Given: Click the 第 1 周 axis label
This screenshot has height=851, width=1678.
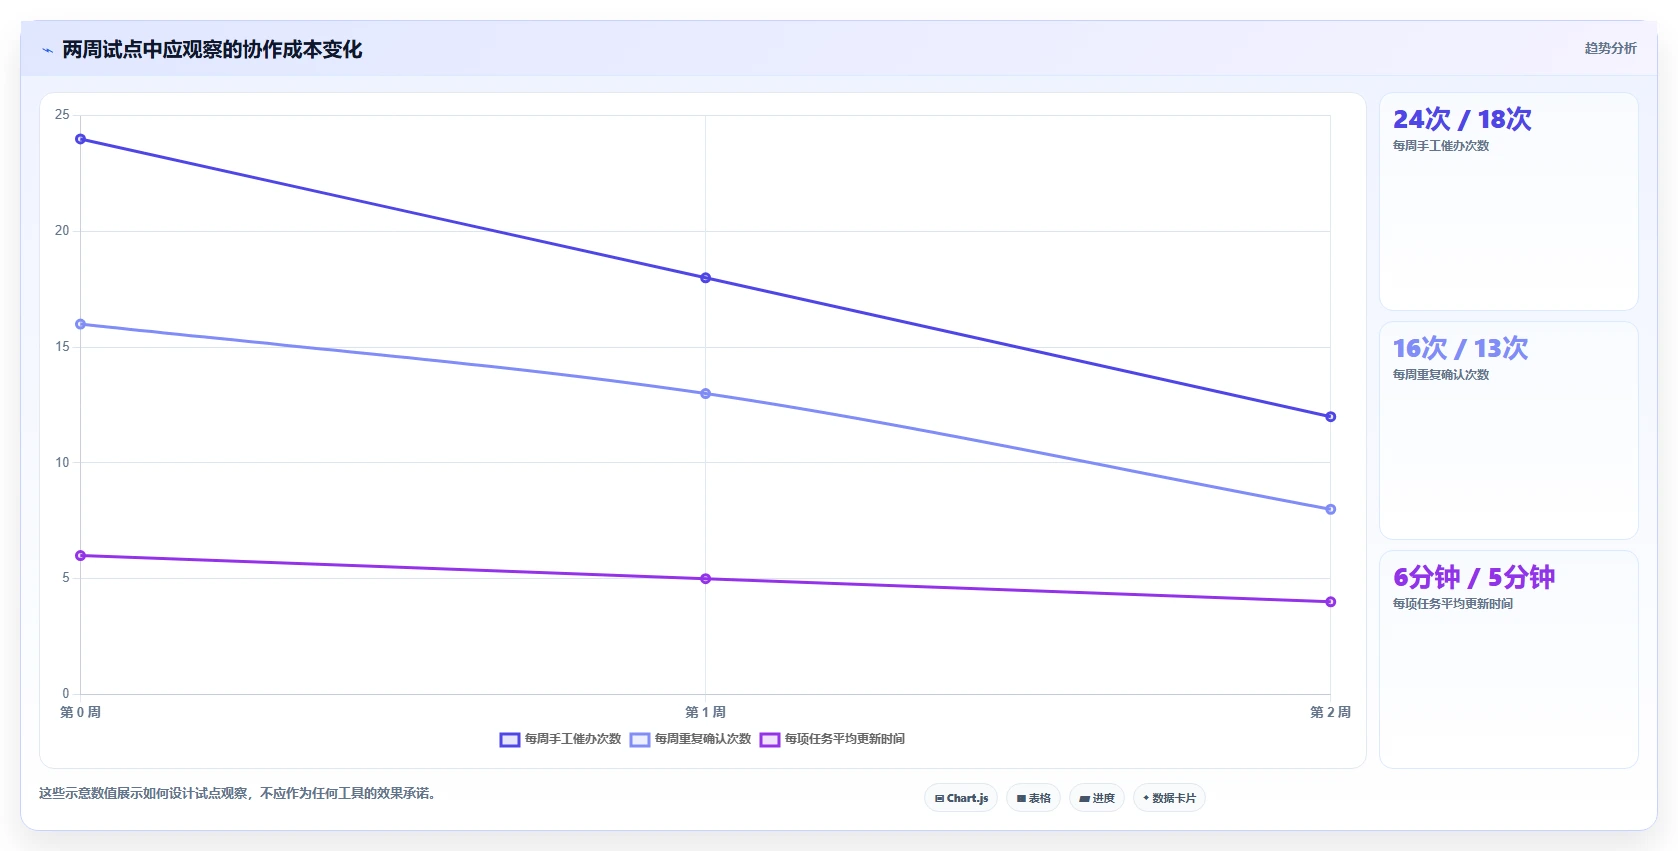Looking at the screenshot, I should click(x=706, y=712).
